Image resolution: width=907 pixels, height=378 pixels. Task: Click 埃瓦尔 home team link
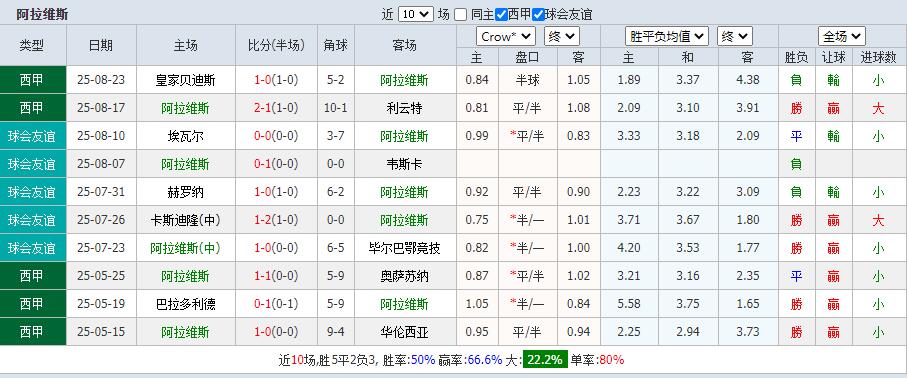(185, 136)
